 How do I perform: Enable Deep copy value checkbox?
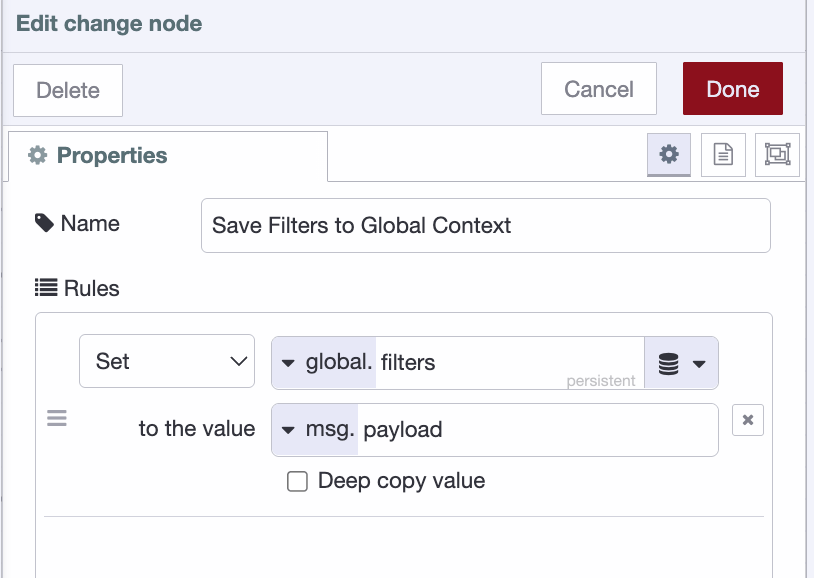[297, 481]
